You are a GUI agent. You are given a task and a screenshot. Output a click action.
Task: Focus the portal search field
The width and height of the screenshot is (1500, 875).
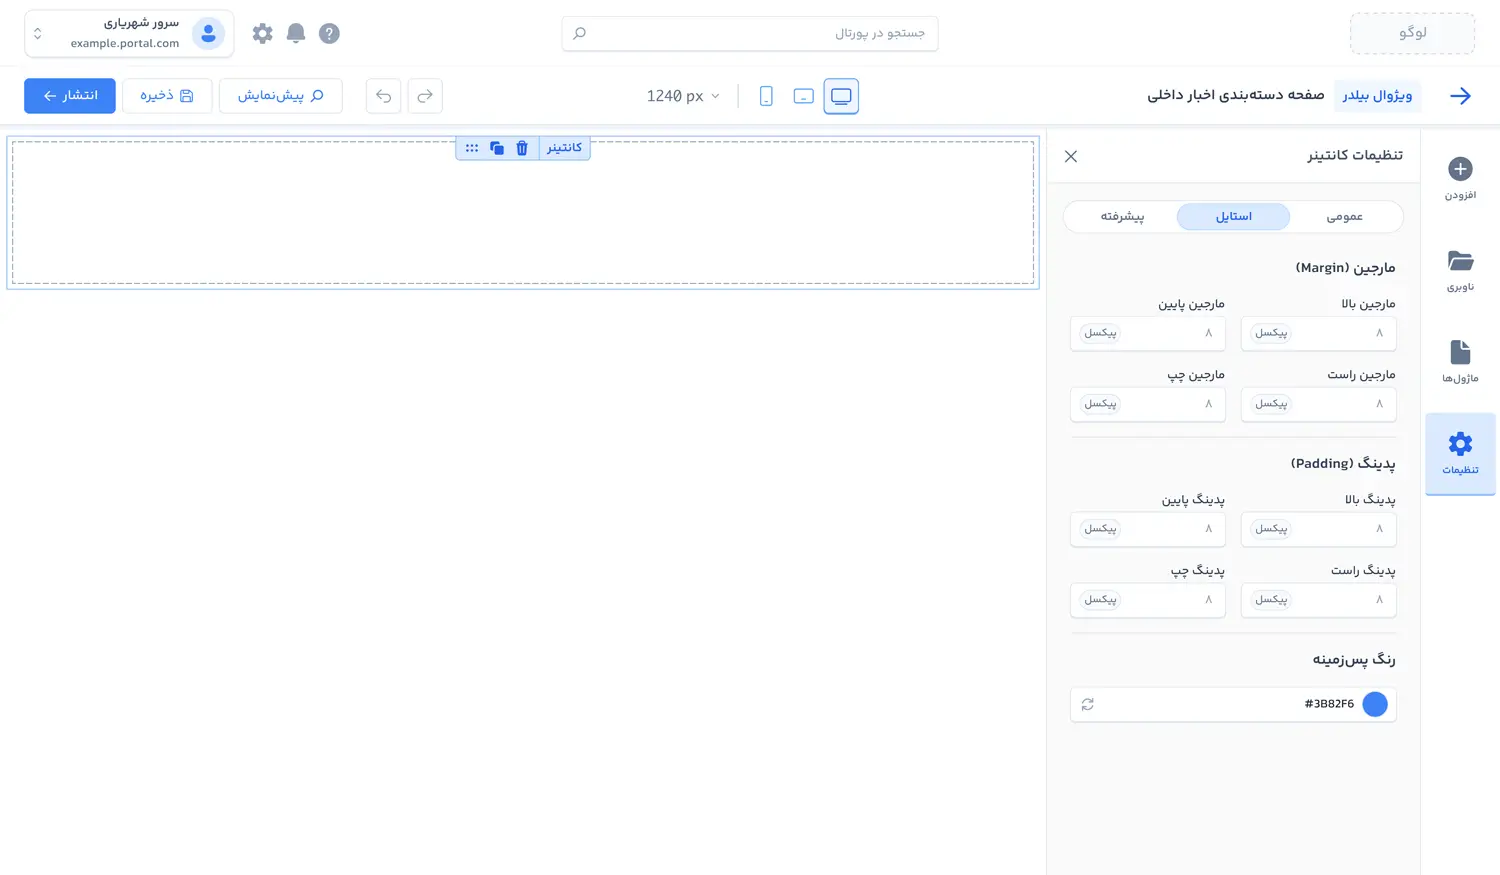[750, 33]
